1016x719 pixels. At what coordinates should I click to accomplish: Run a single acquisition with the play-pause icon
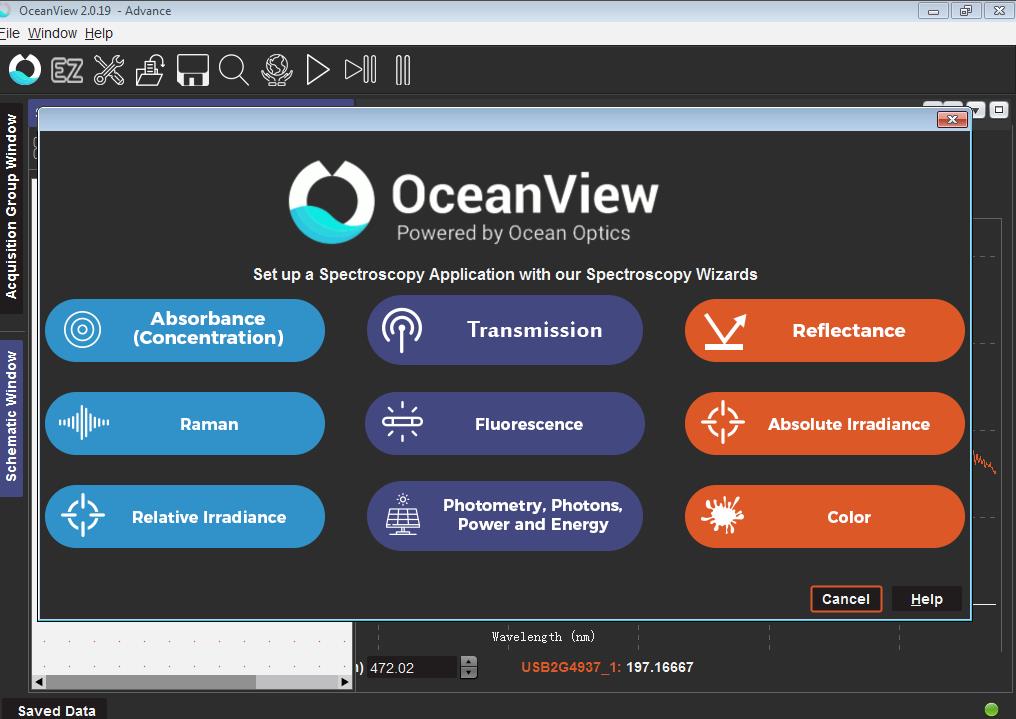(360, 70)
